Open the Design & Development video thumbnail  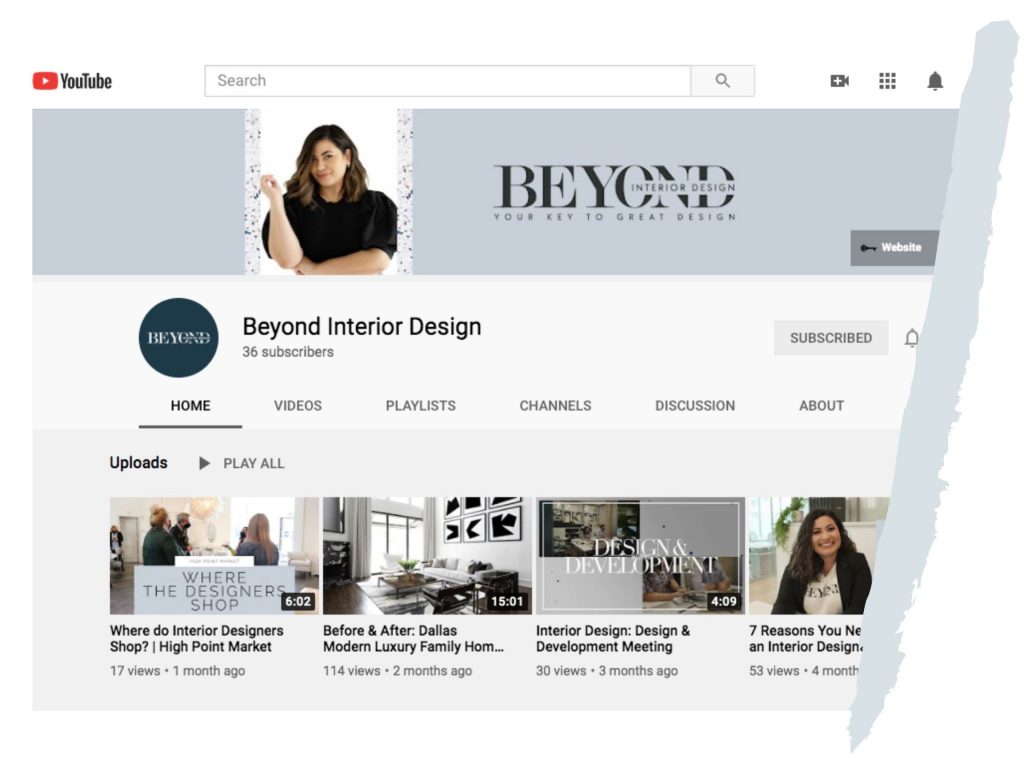click(x=640, y=556)
